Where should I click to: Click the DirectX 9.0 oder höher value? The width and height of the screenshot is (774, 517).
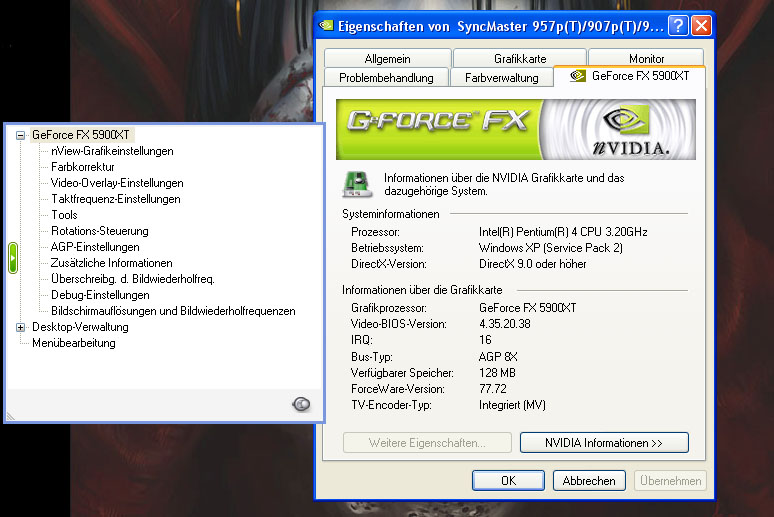click(x=533, y=264)
